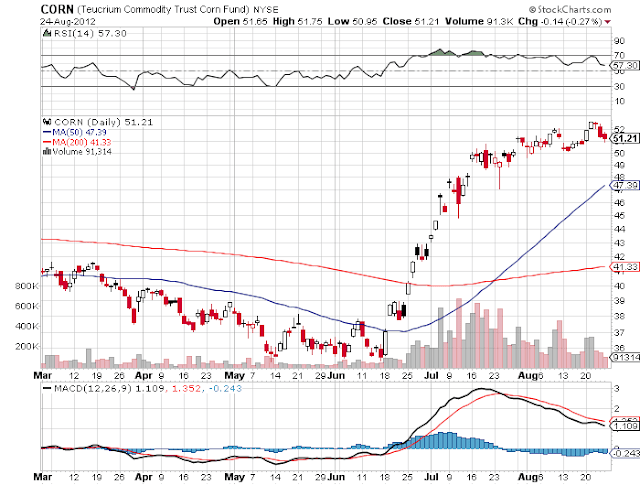
Task: Click the volume bars icon in legend
Action: tap(47, 151)
